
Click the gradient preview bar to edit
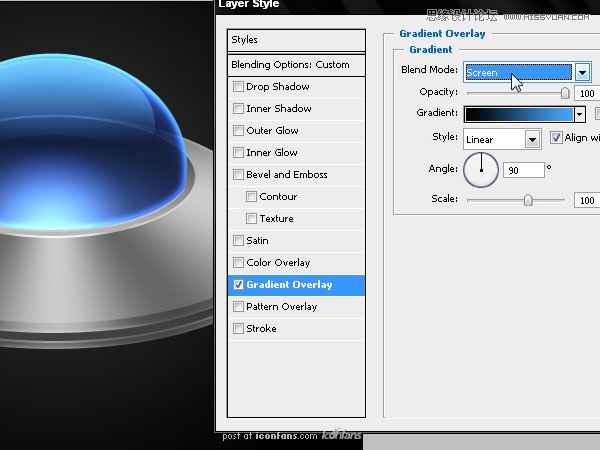(x=519, y=114)
